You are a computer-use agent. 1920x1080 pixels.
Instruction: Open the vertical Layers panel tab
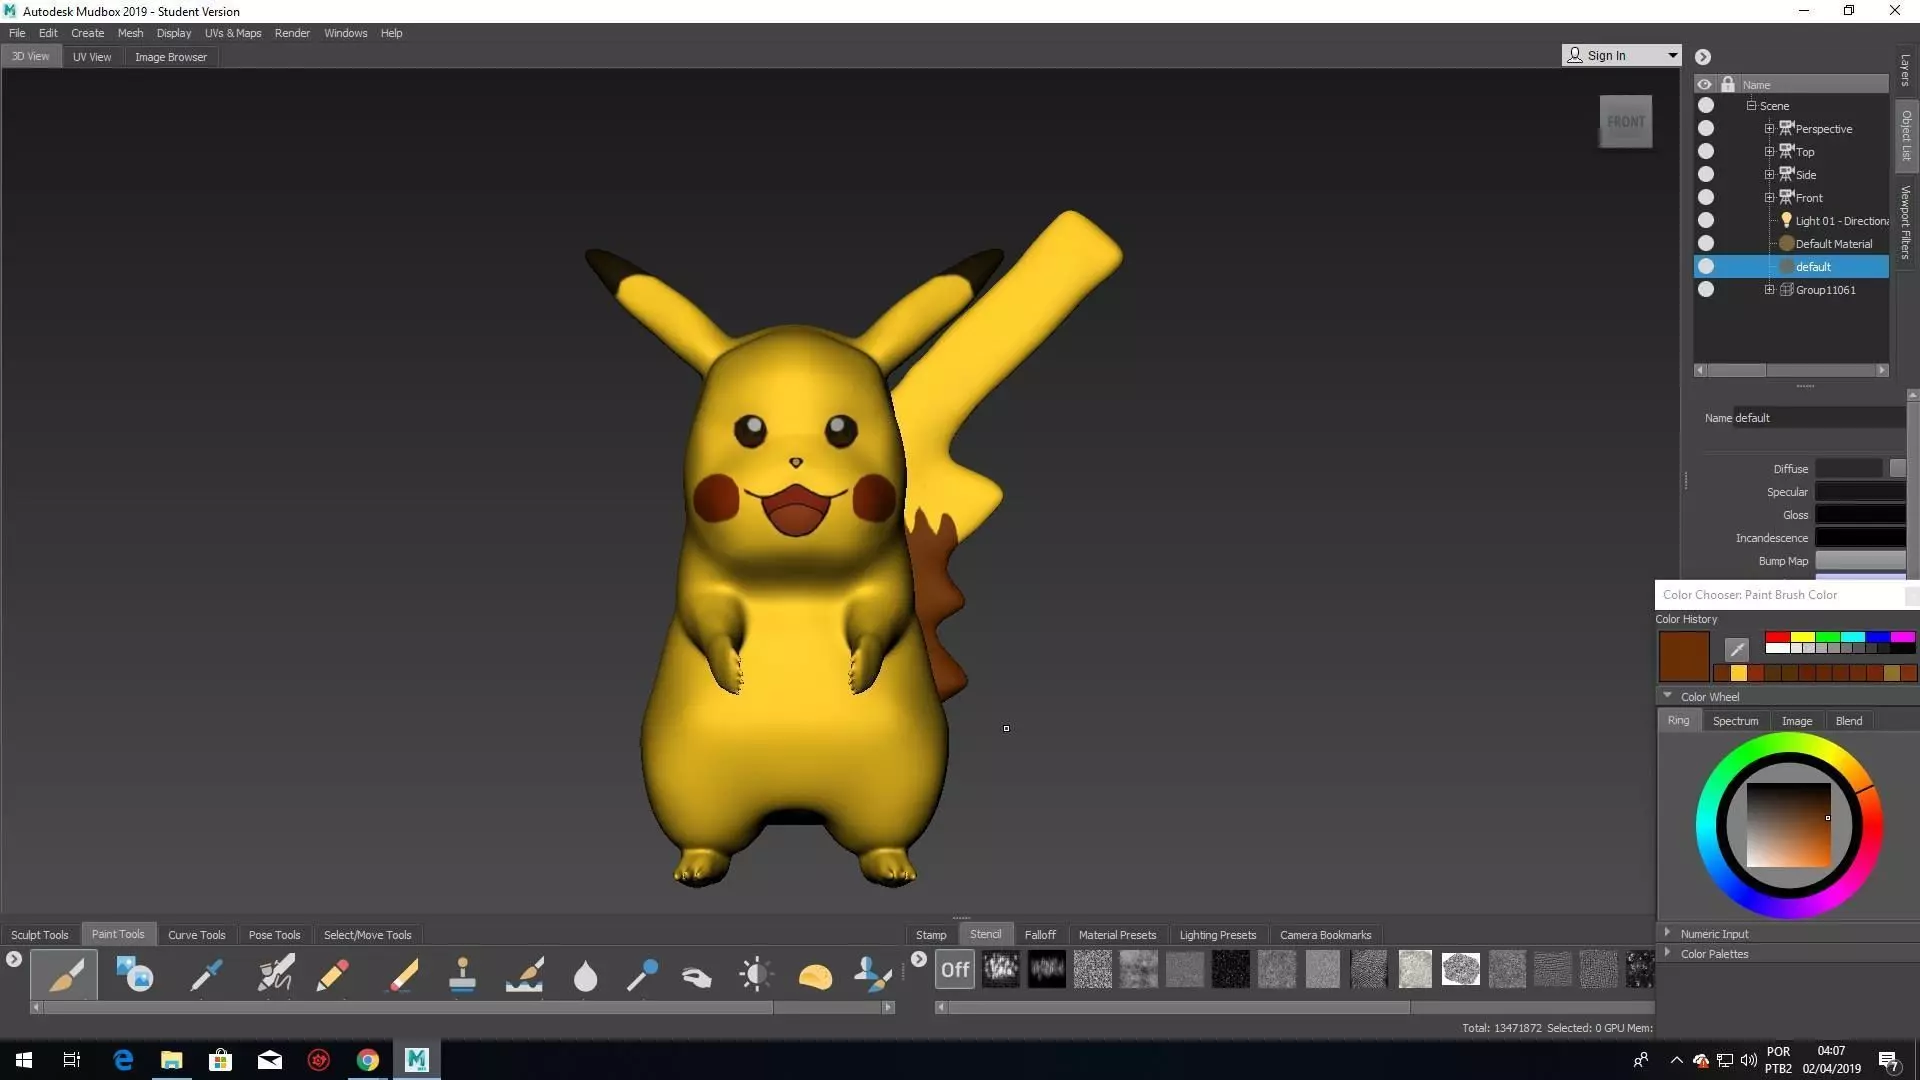click(x=1905, y=70)
